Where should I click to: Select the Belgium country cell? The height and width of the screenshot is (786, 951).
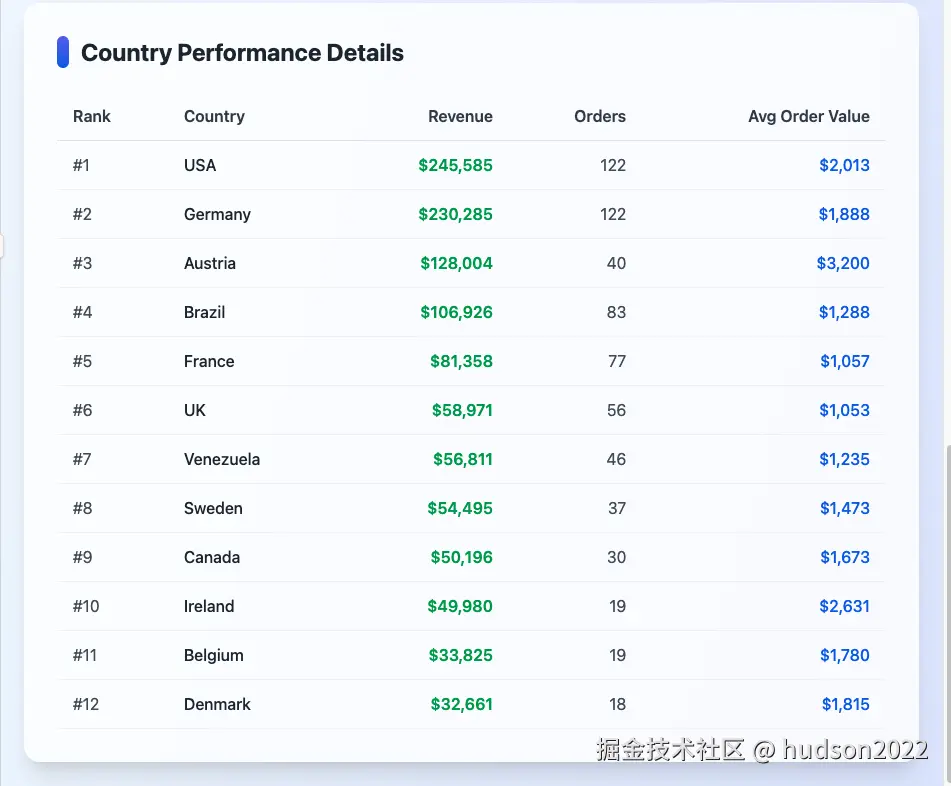(214, 655)
